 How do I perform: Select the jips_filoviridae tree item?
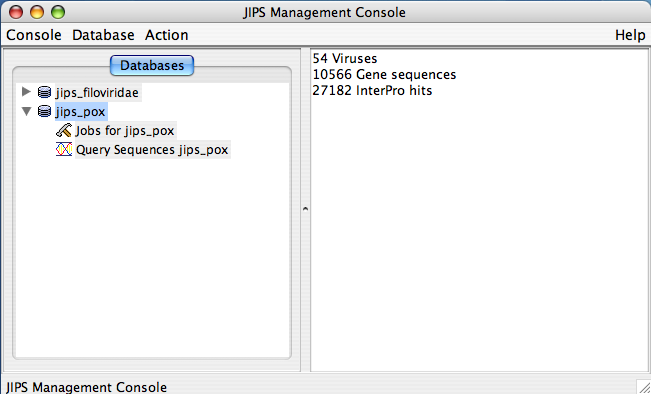[x=97, y=92]
